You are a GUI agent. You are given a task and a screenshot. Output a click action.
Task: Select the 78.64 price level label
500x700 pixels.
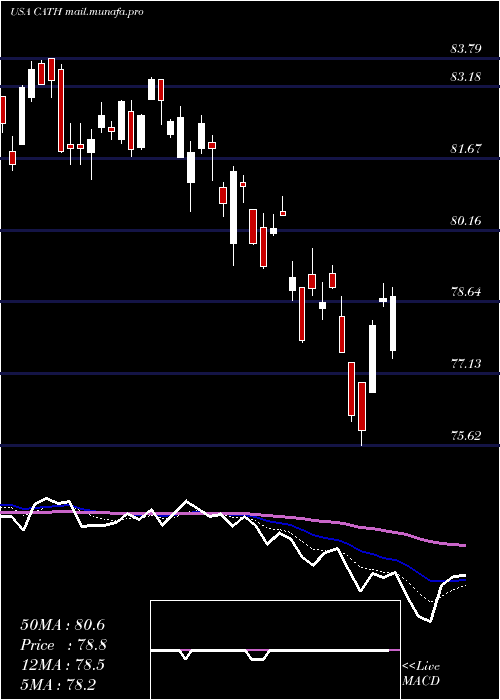tap(466, 292)
